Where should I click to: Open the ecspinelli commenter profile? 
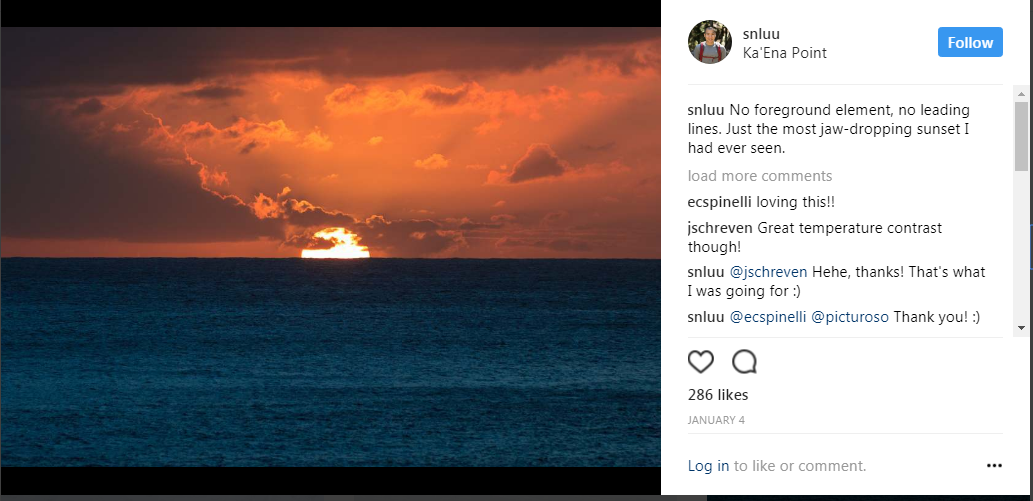[x=719, y=201]
